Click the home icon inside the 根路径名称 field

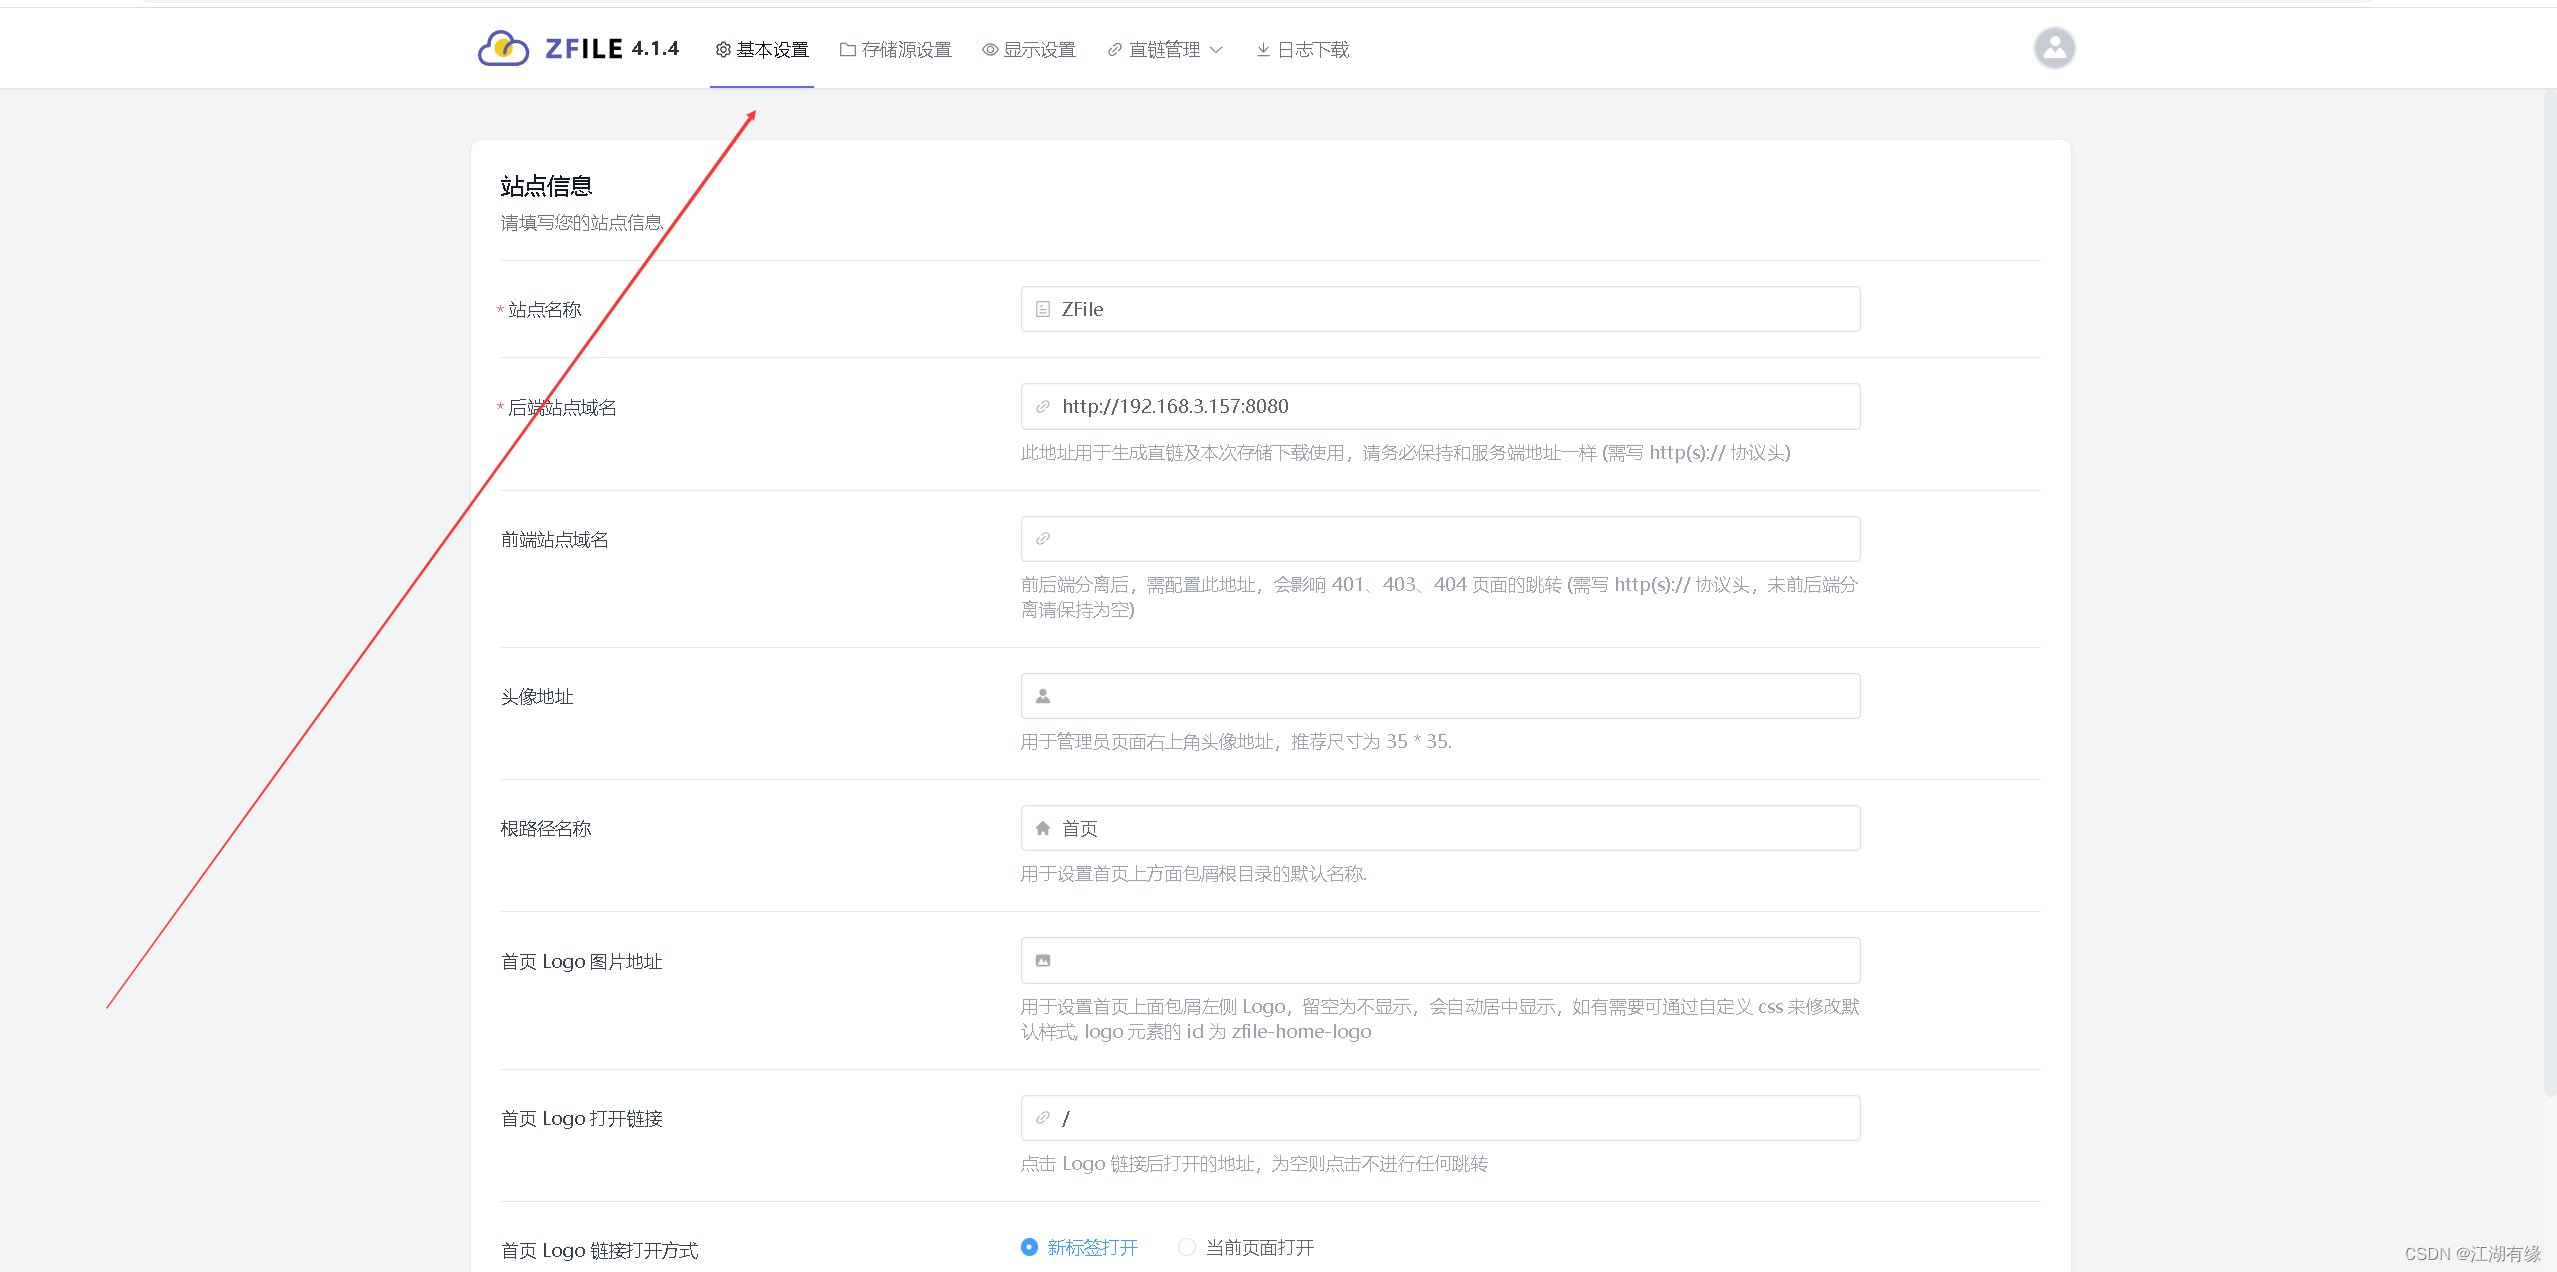(1043, 827)
